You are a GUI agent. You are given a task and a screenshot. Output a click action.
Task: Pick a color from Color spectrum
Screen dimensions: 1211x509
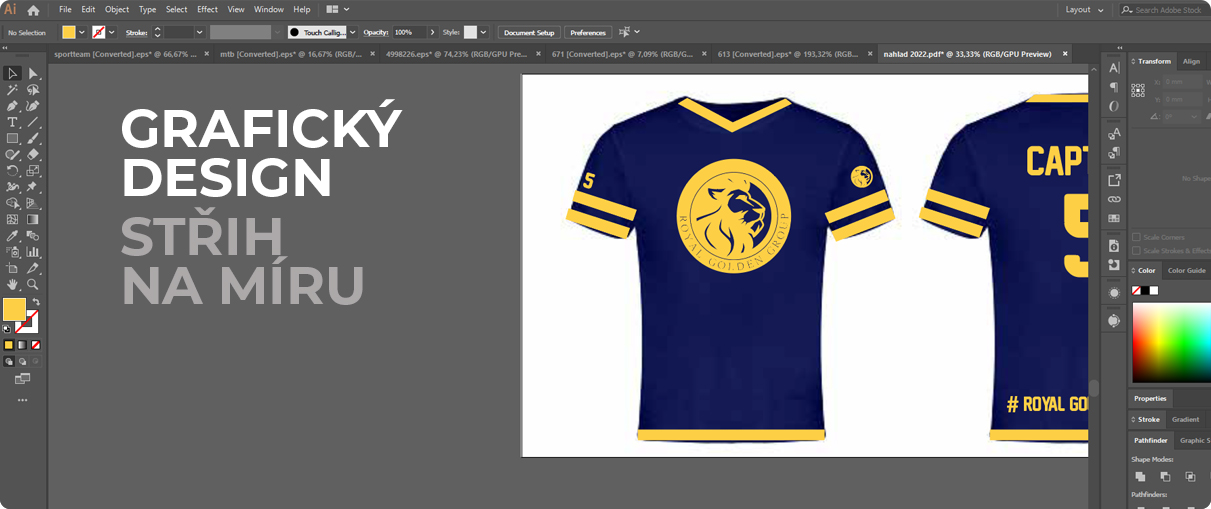1171,342
